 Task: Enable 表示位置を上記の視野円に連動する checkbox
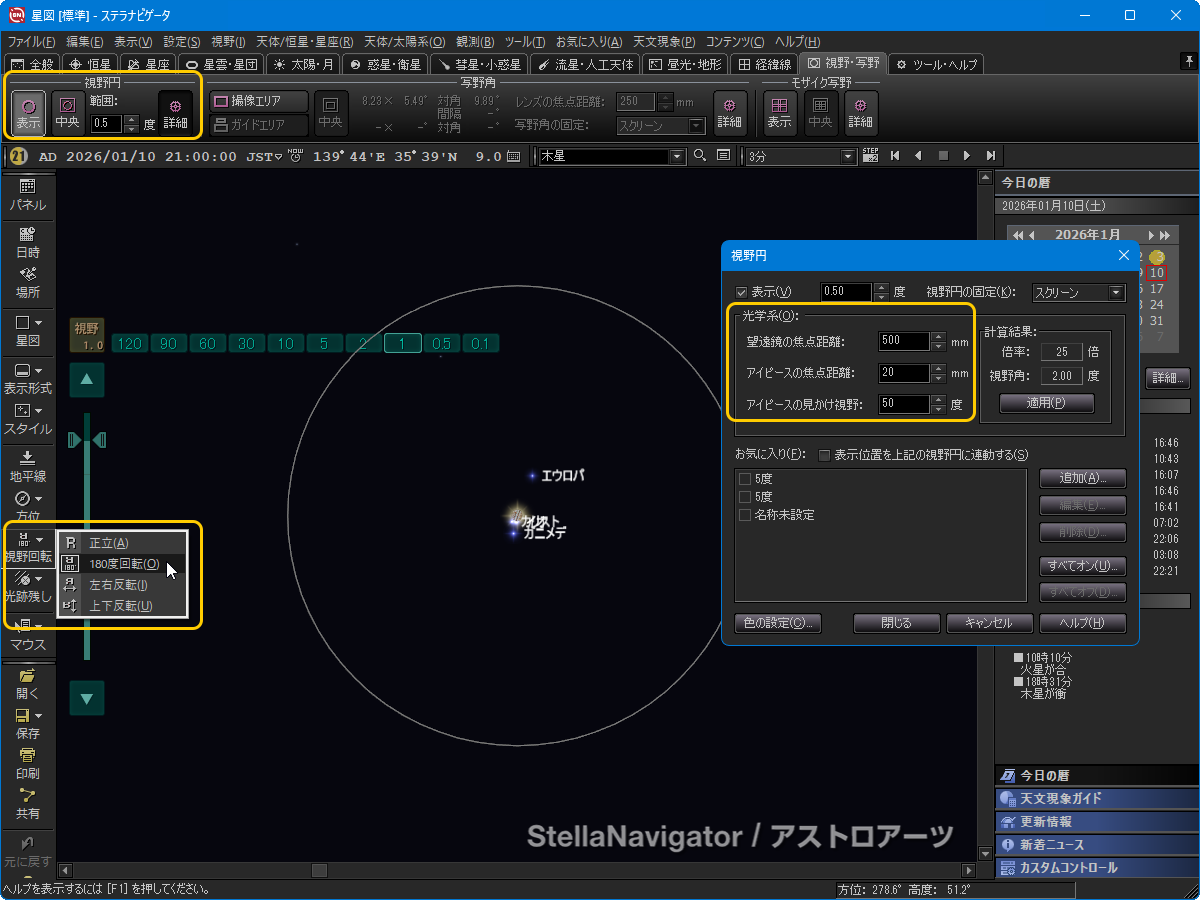point(825,455)
